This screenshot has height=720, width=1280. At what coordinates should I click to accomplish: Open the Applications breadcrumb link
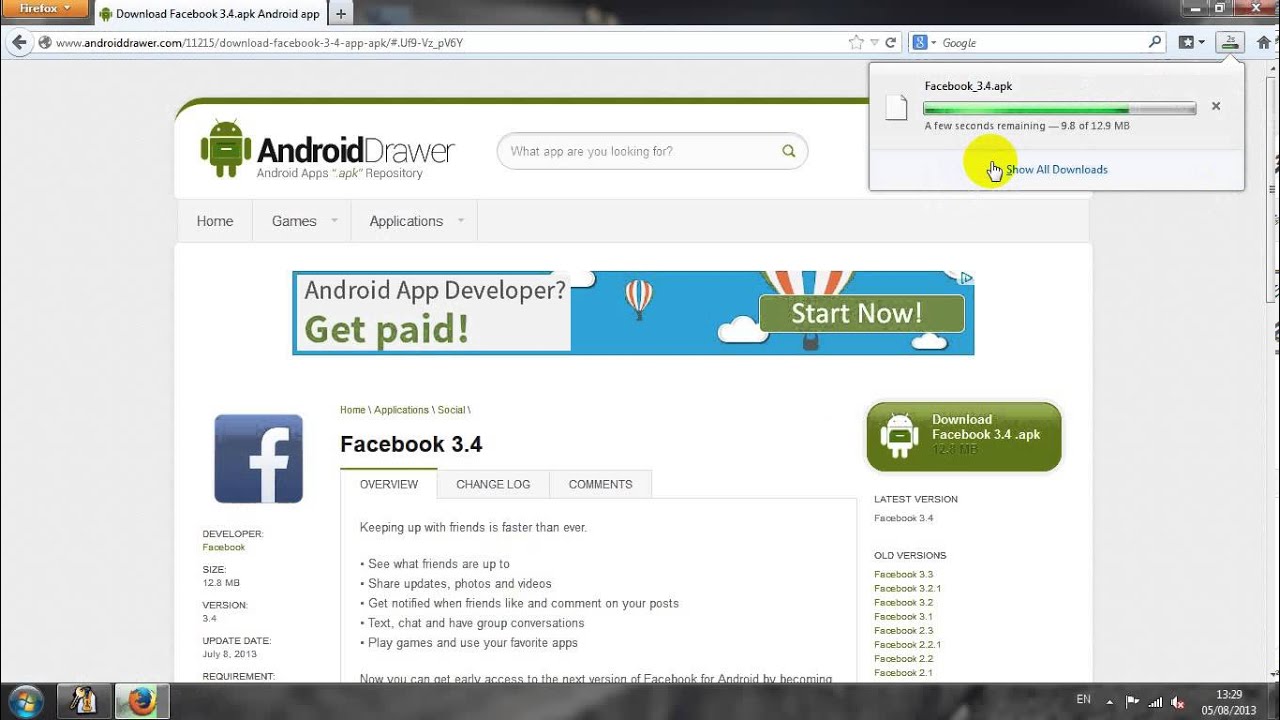click(401, 410)
